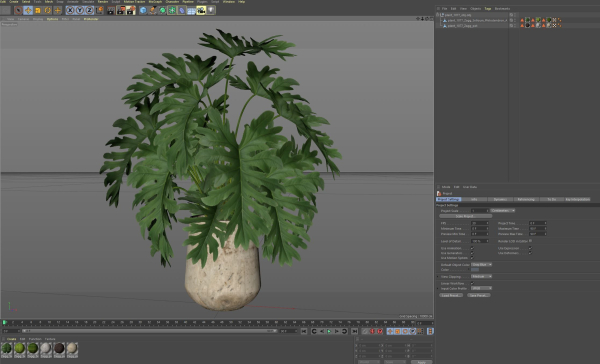The width and height of the screenshot is (600, 364).
Task: Toggle parameter keyframe recording
Action: (x=413, y=331)
